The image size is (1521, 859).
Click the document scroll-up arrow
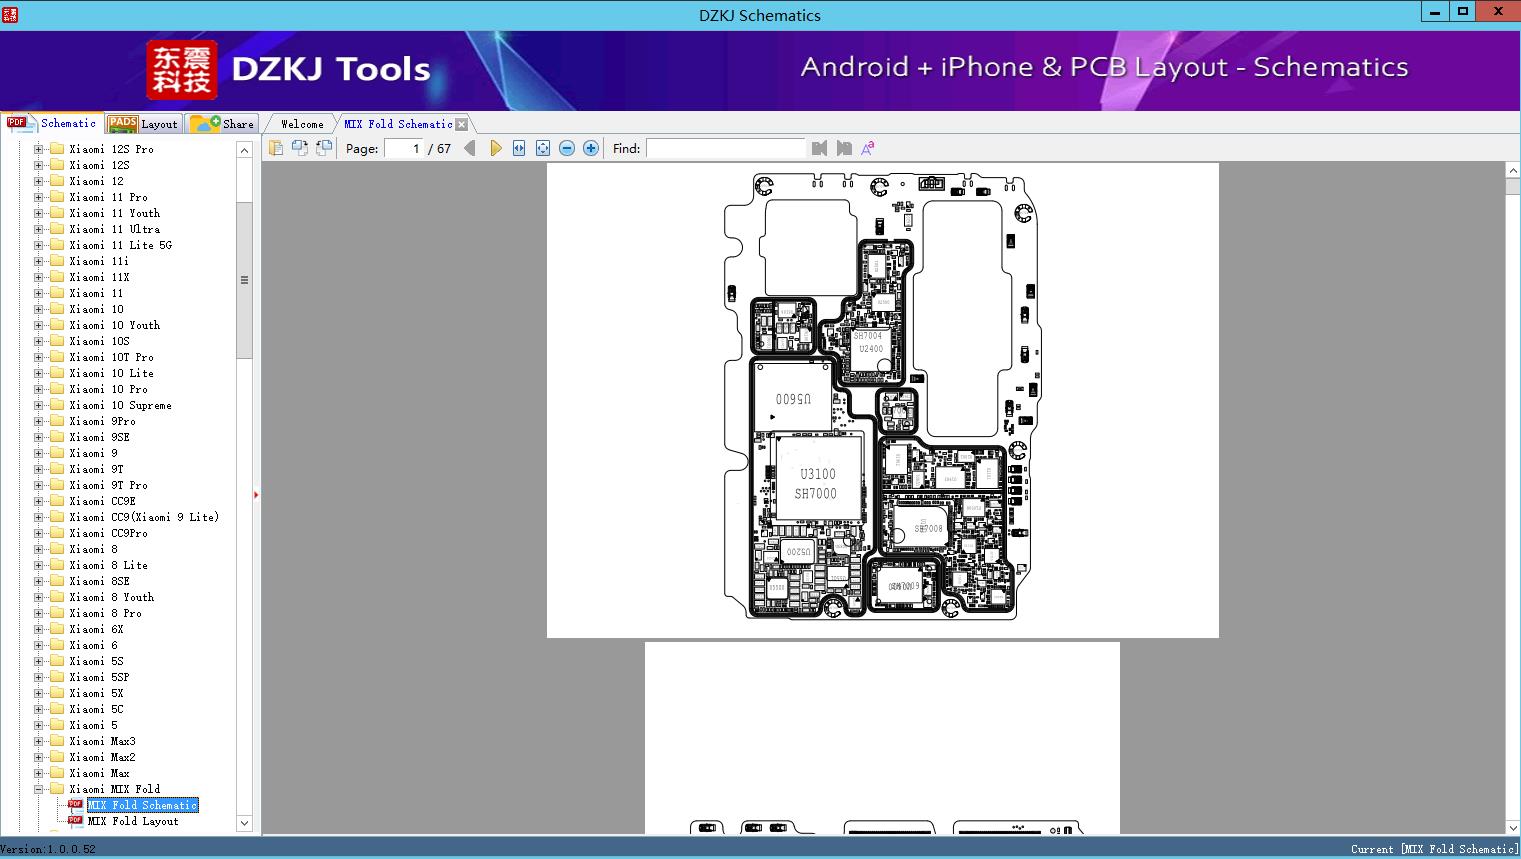[1512, 172]
